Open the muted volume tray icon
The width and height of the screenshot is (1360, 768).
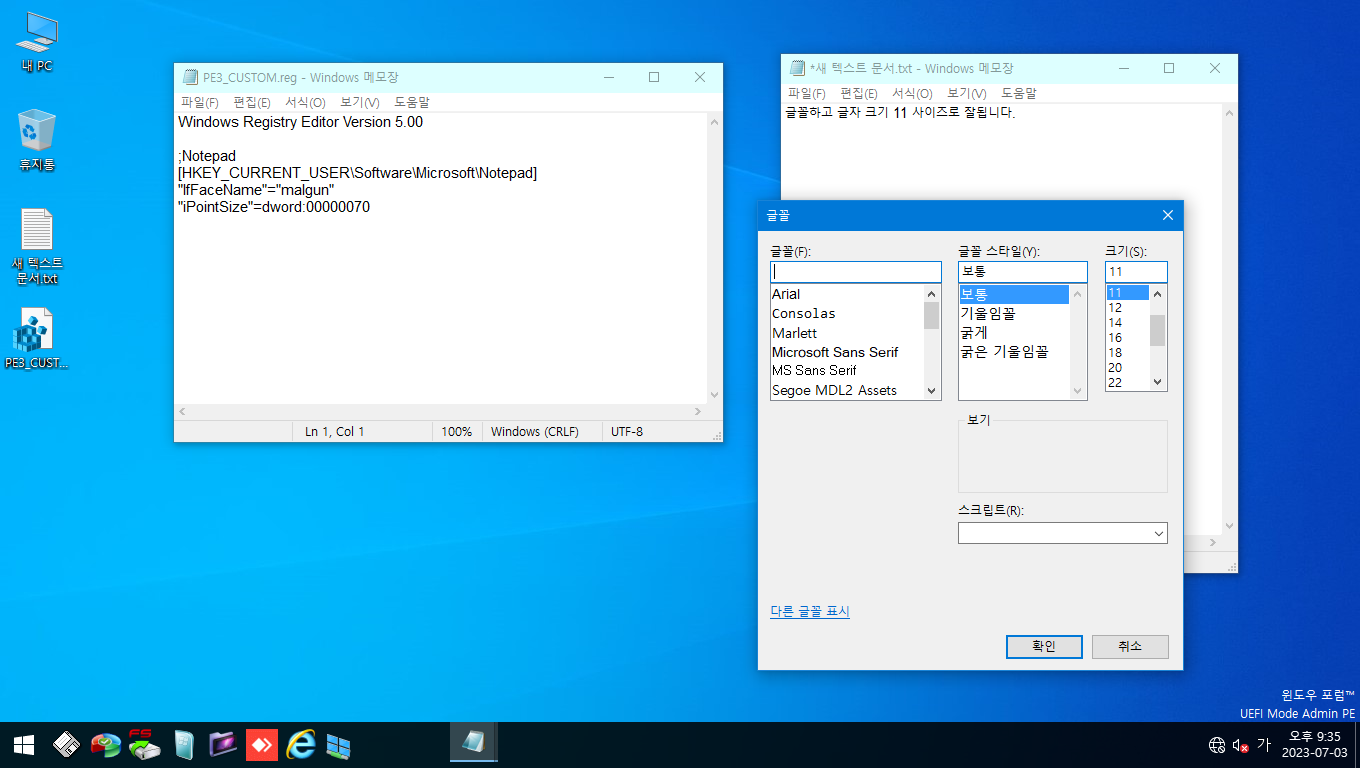(1240, 745)
